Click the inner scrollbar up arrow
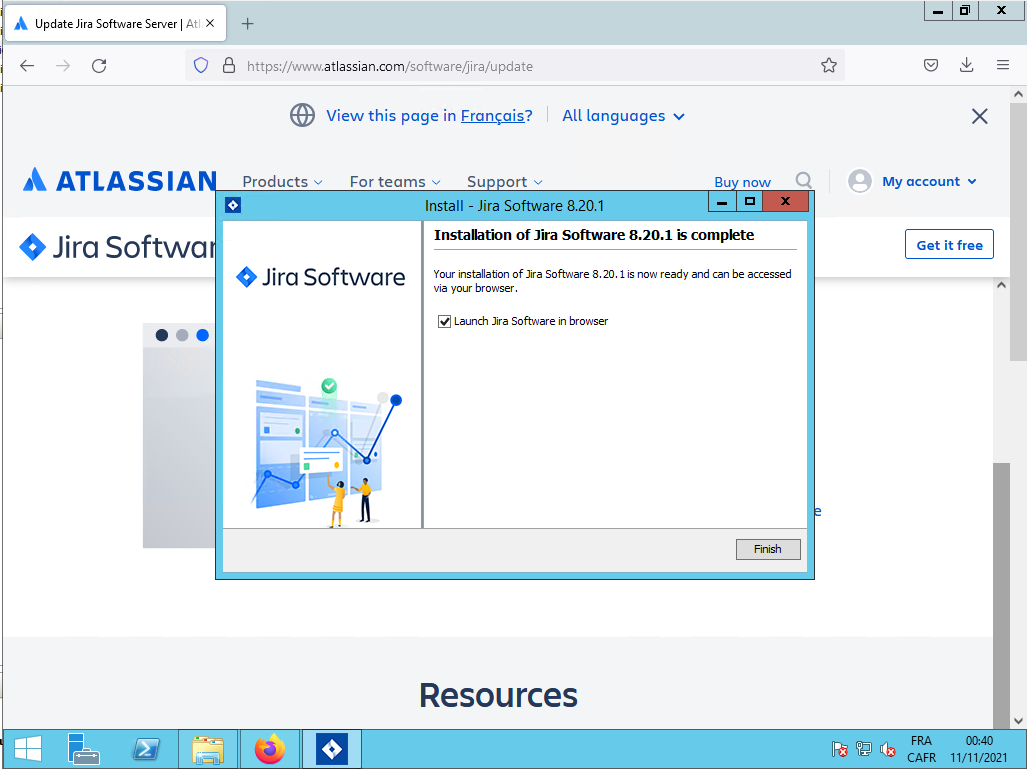Screen dimensions: 1027x769 1001,285
